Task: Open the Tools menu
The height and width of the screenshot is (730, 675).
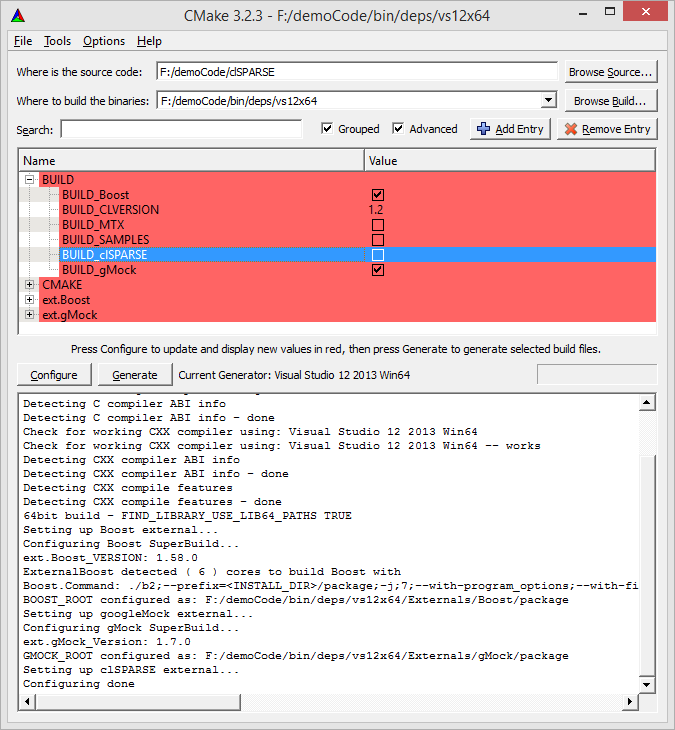Action: pyautogui.click(x=57, y=41)
